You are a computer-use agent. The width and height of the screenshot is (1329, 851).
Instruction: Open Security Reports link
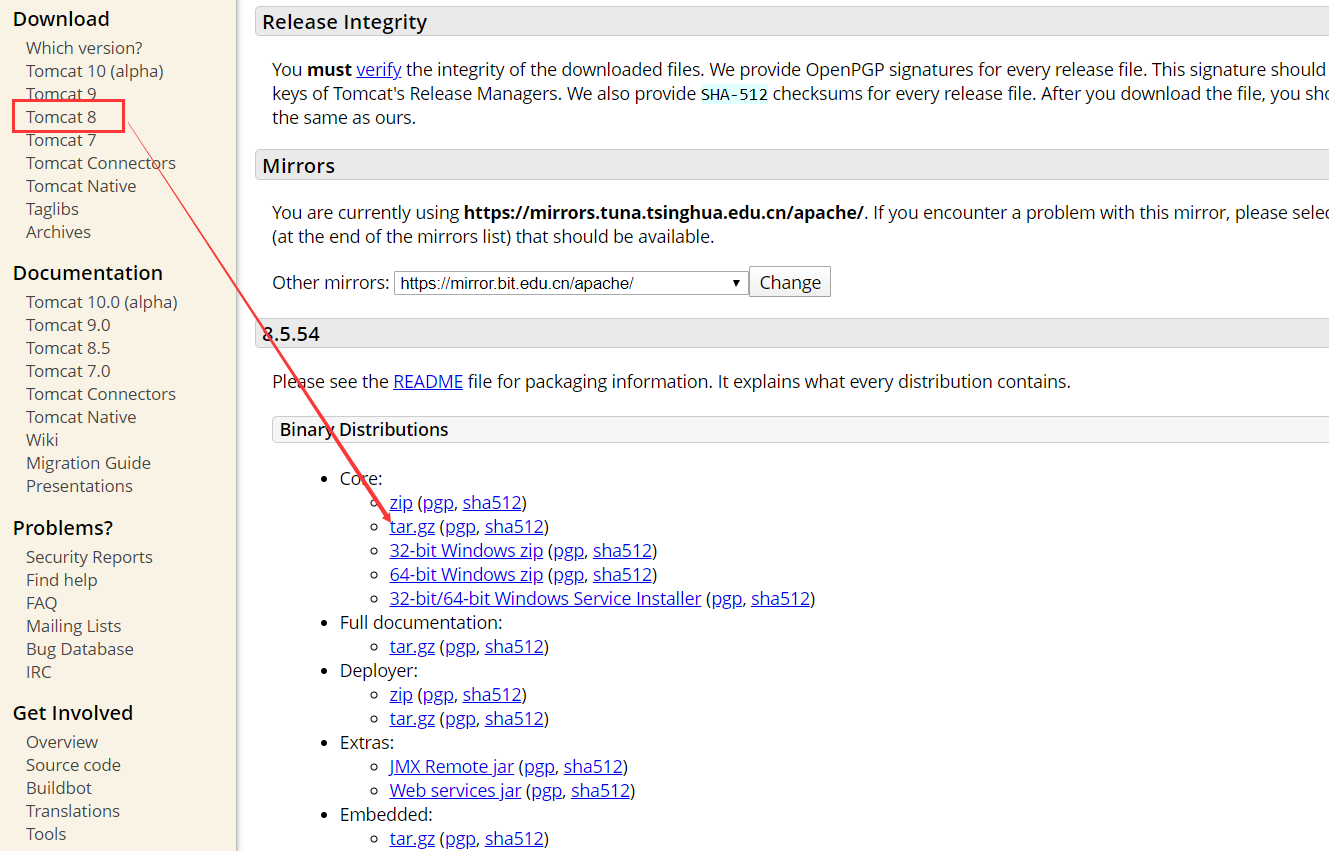(x=89, y=557)
